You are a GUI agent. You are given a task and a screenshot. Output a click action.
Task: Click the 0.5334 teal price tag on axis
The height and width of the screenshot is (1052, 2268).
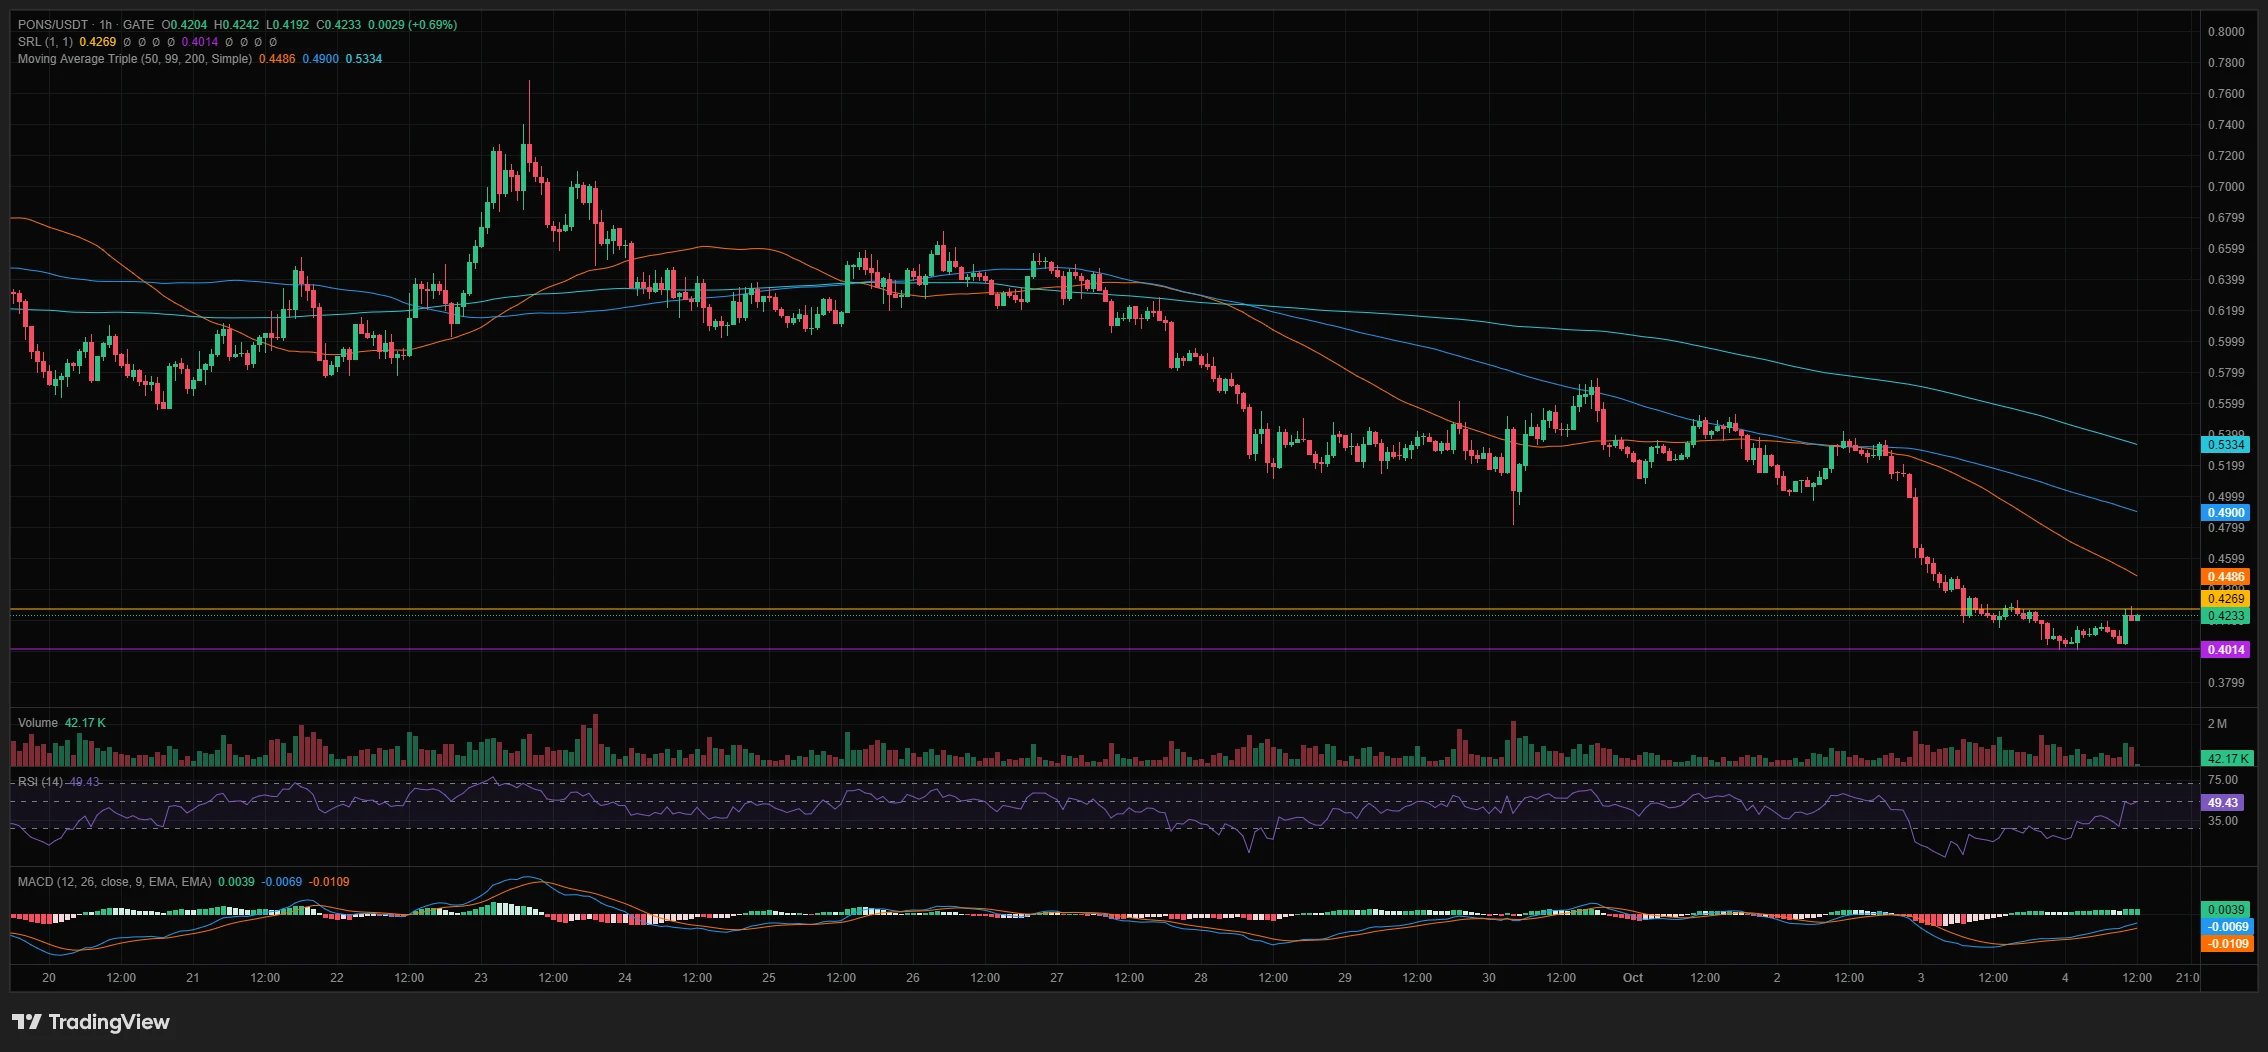click(2226, 445)
